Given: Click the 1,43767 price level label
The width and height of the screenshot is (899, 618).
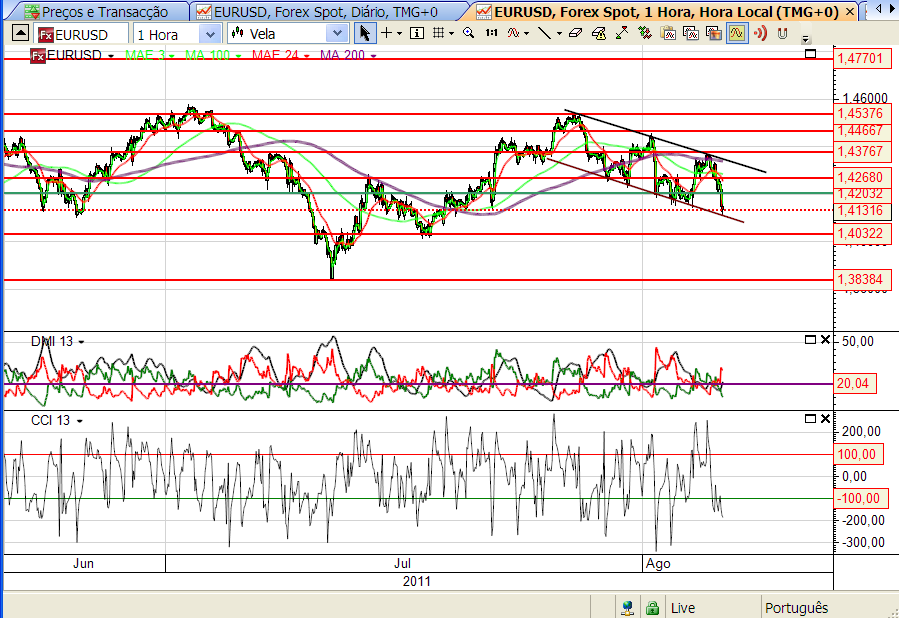Looking at the screenshot, I should click(x=862, y=151).
